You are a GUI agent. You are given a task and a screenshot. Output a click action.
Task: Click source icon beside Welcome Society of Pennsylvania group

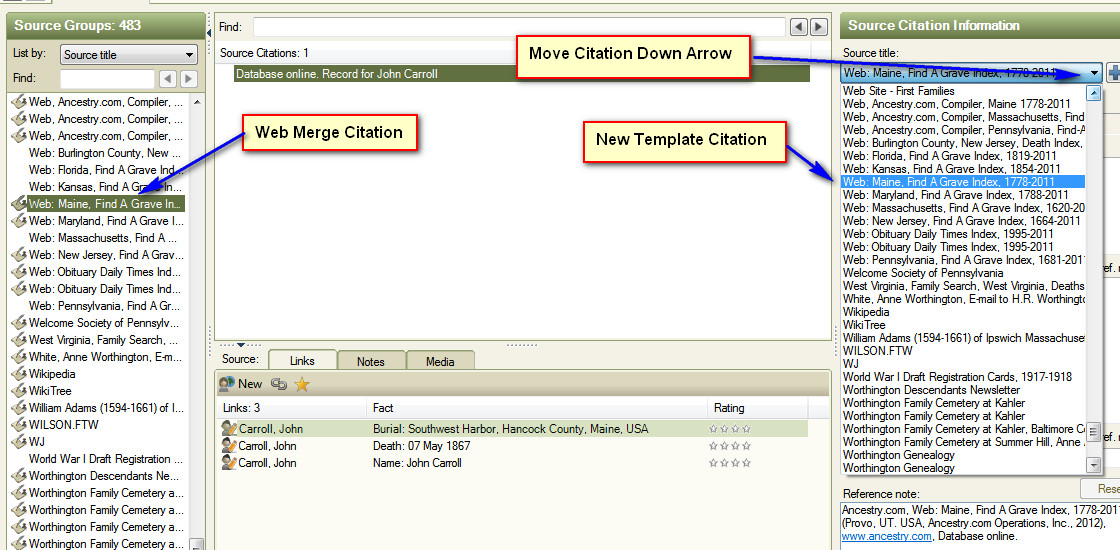coord(19,322)
